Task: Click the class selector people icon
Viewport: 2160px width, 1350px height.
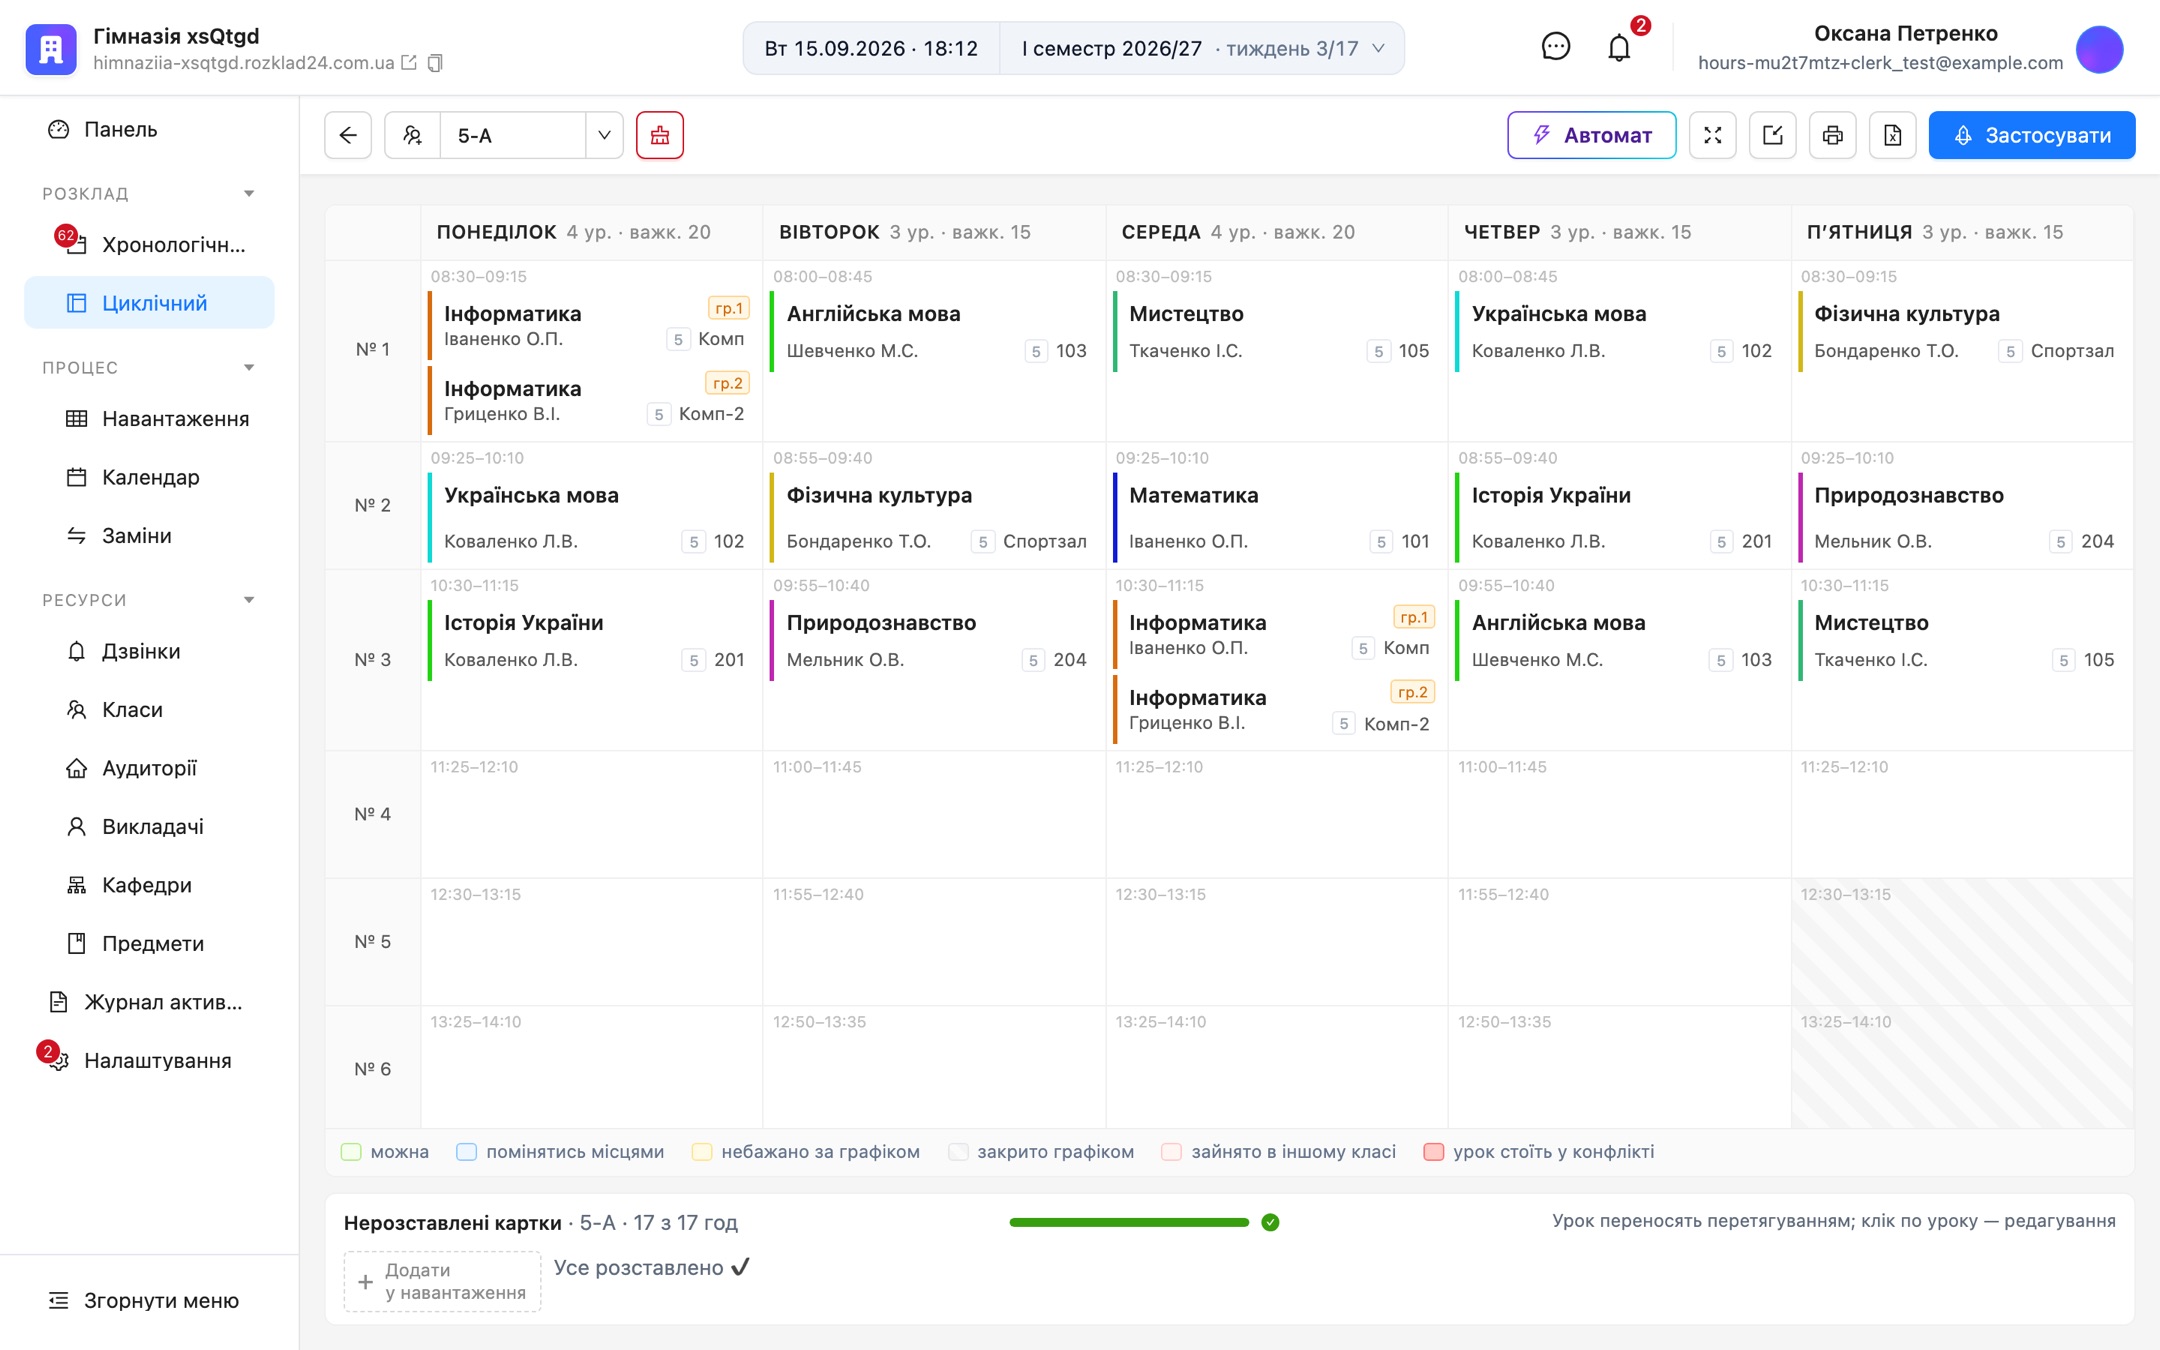Action: coord(412,135)
